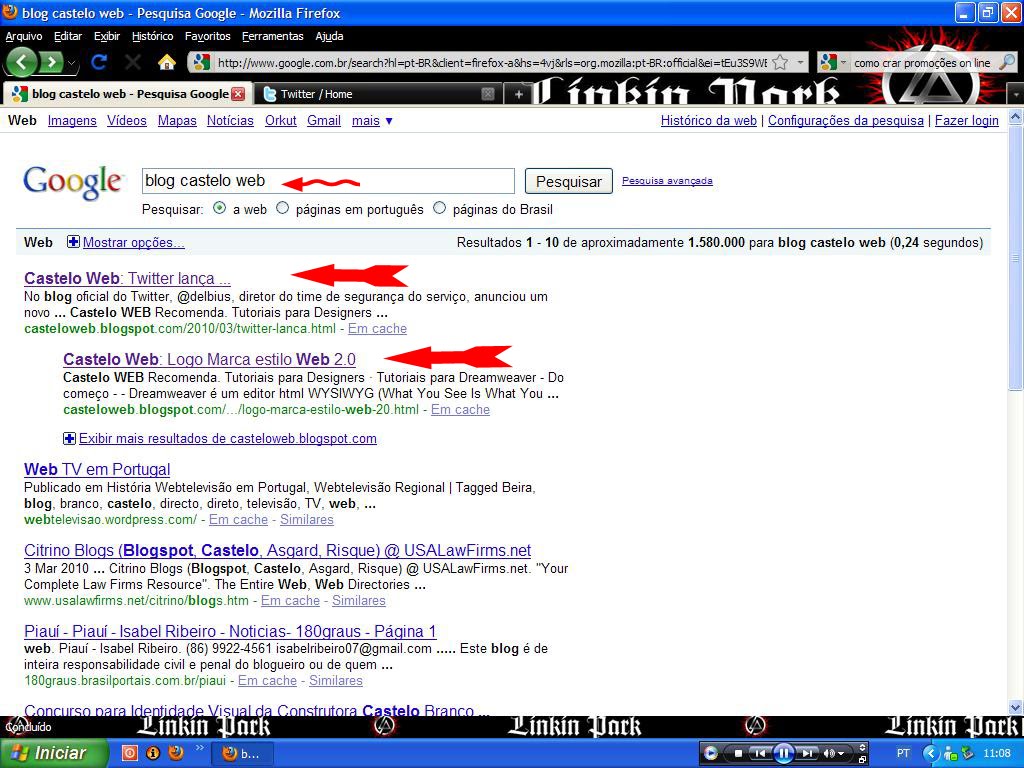Screen dimensions: 1024x768
Task: Click the Windows Iniciar start button
Action: tap(52, 753)
